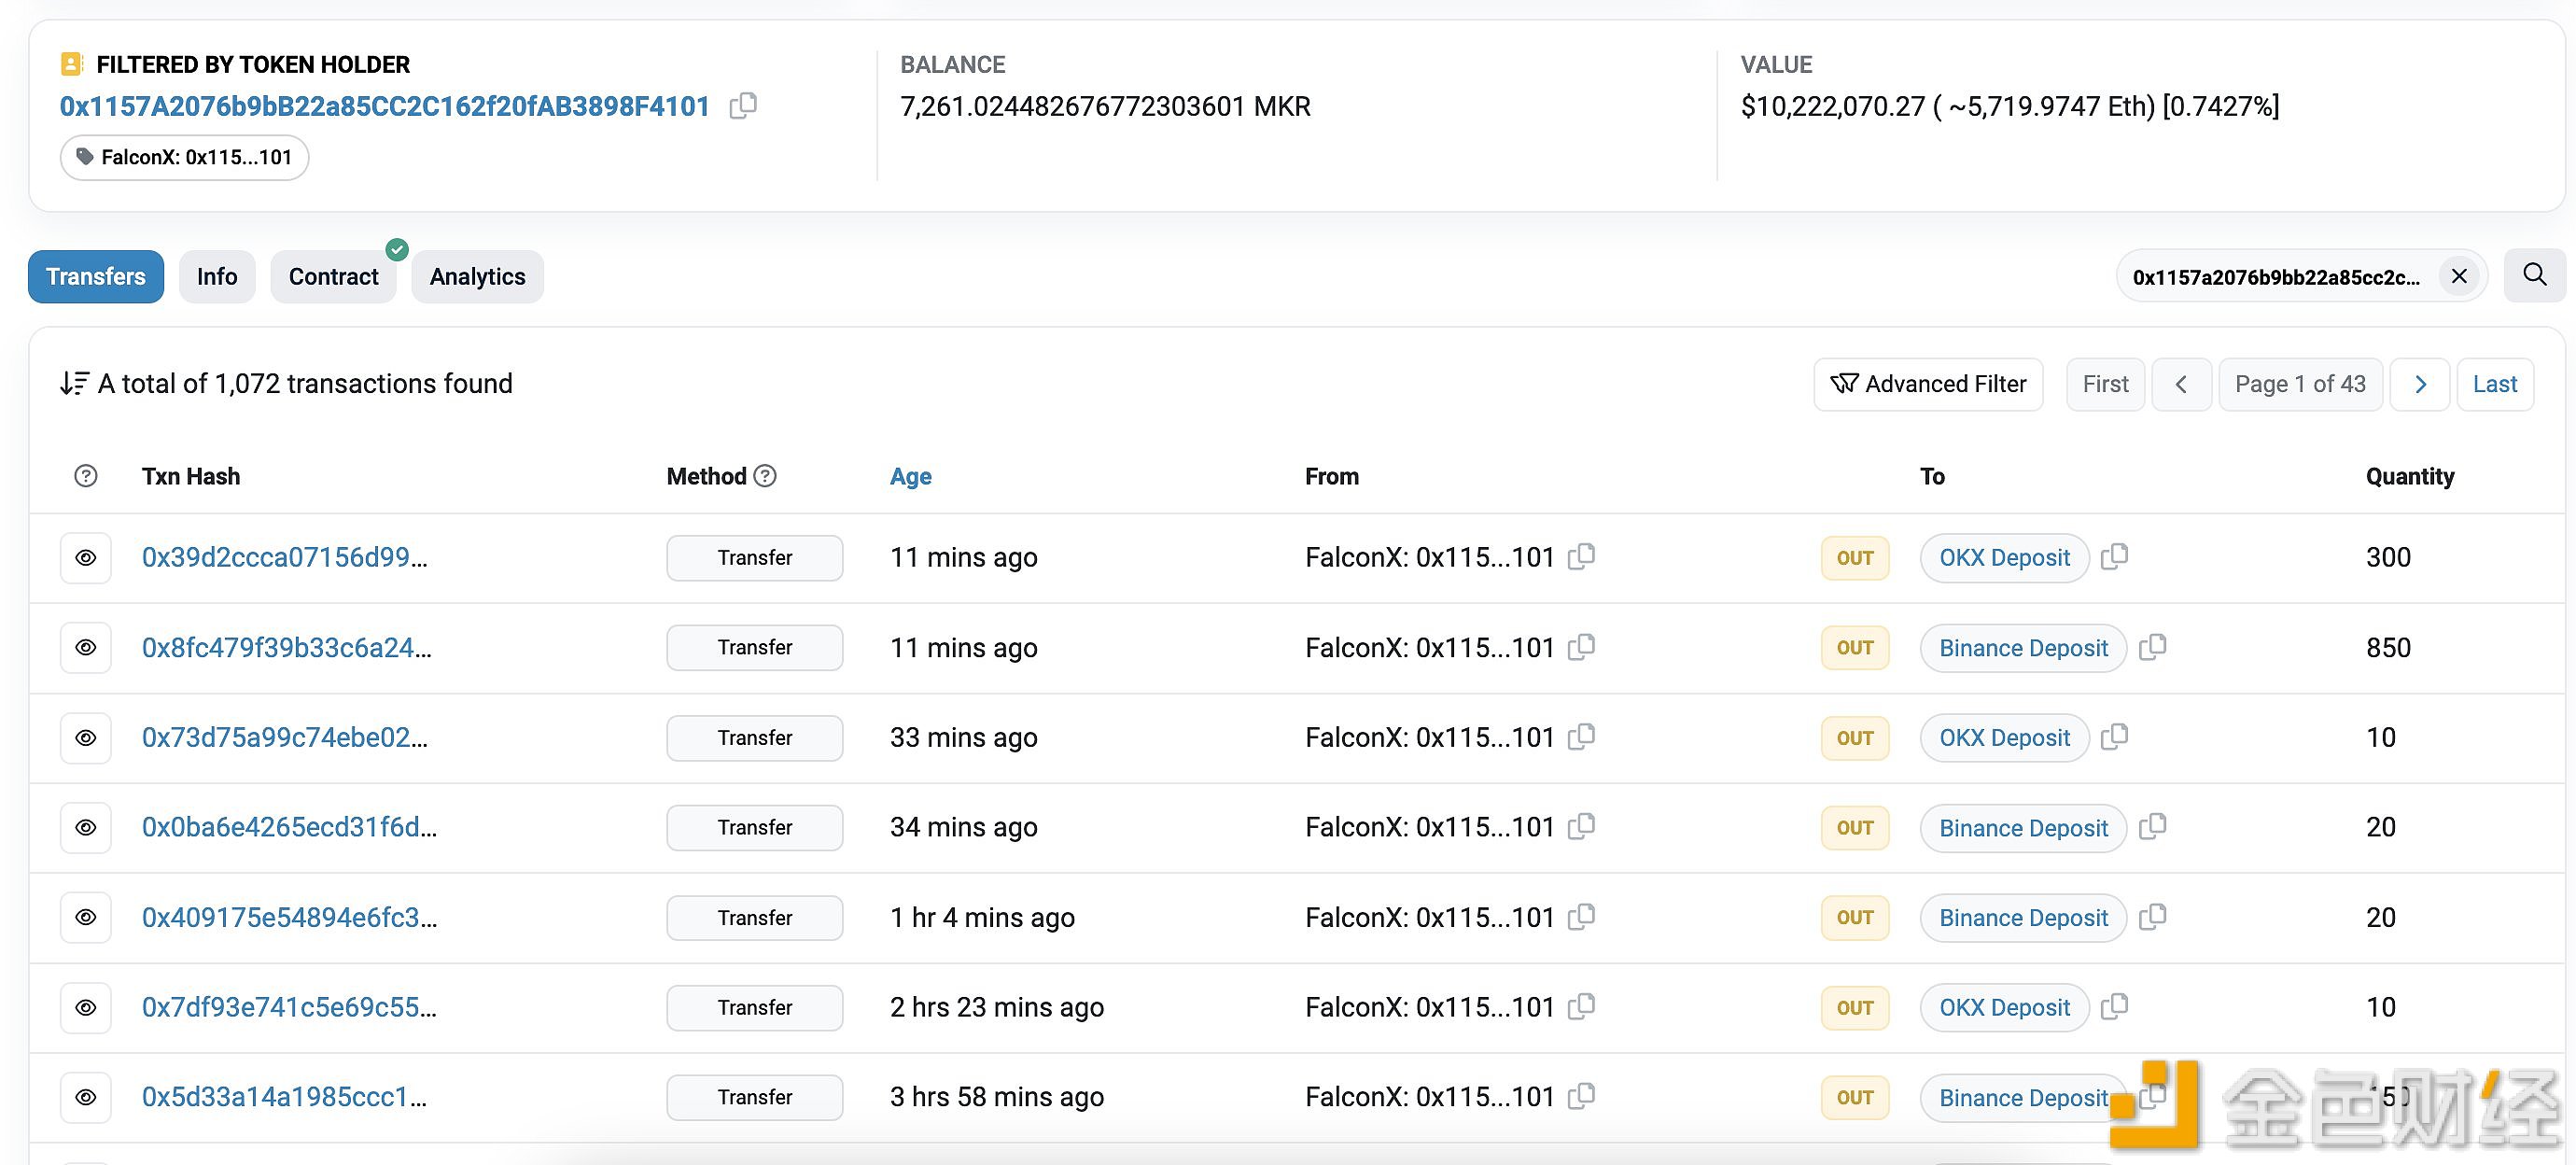The width and height of the screenshot is (2576, 1165).
Task: Open transaction hash 0x73d75a99c74ebe02...
Action: coord(284,737)
